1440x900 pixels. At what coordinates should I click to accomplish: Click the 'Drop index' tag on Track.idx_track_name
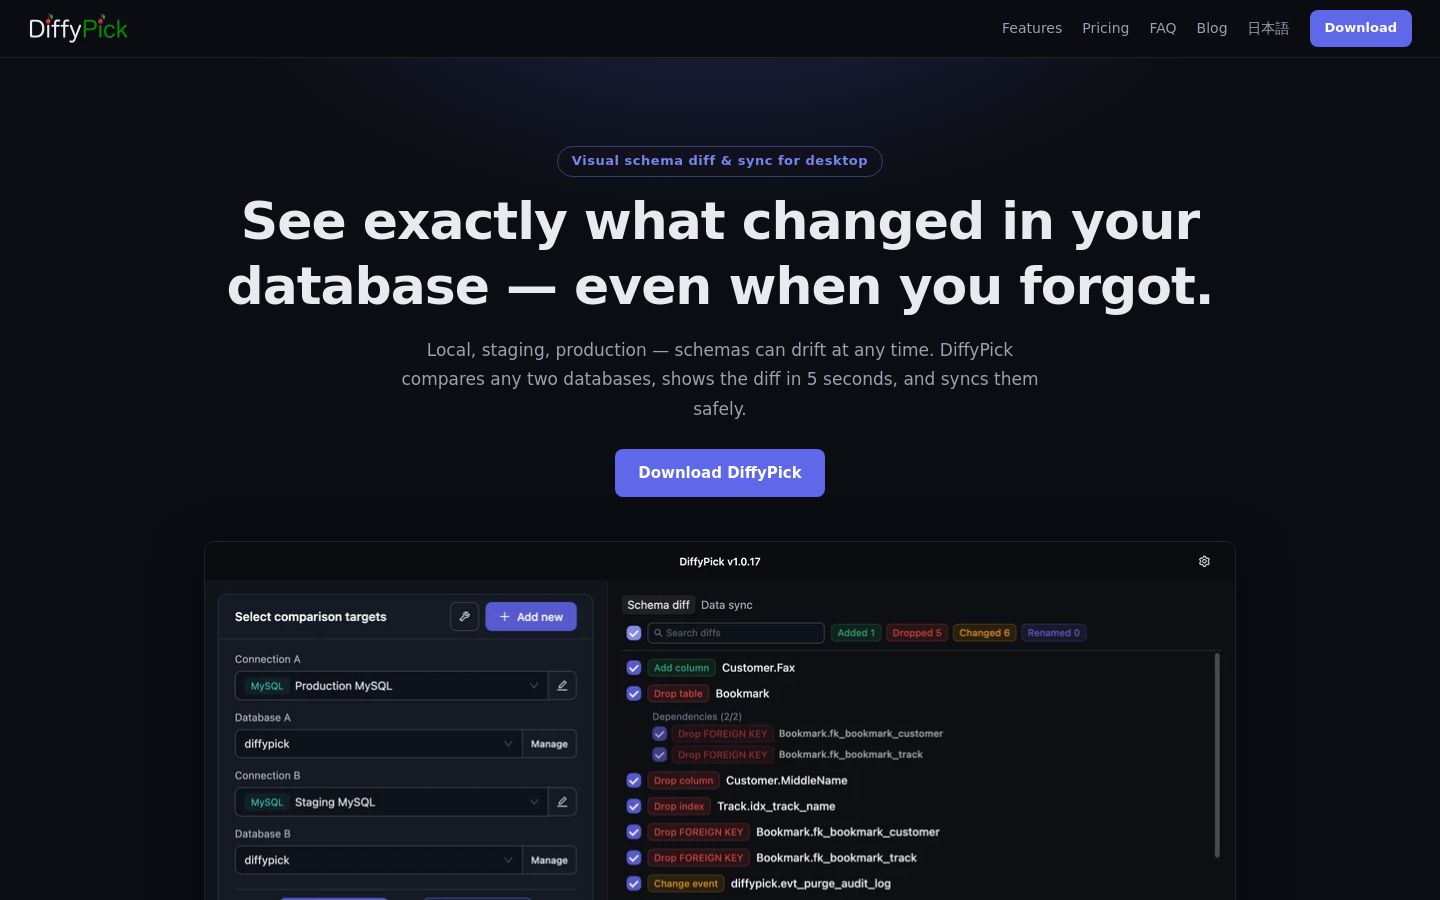679,806
